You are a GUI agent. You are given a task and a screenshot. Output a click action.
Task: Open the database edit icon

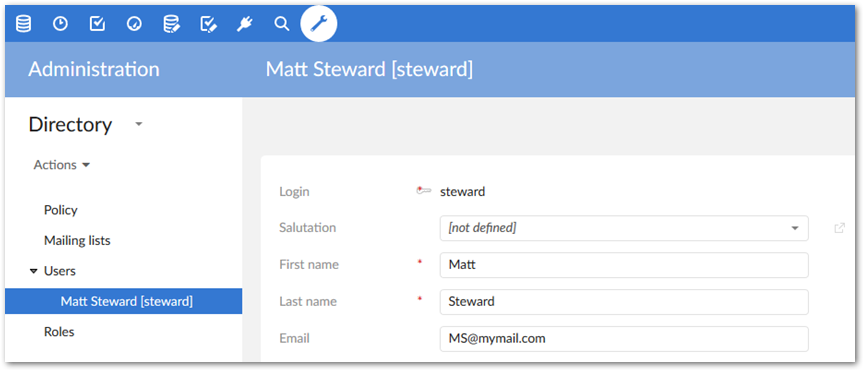click(x=171, y=24)
